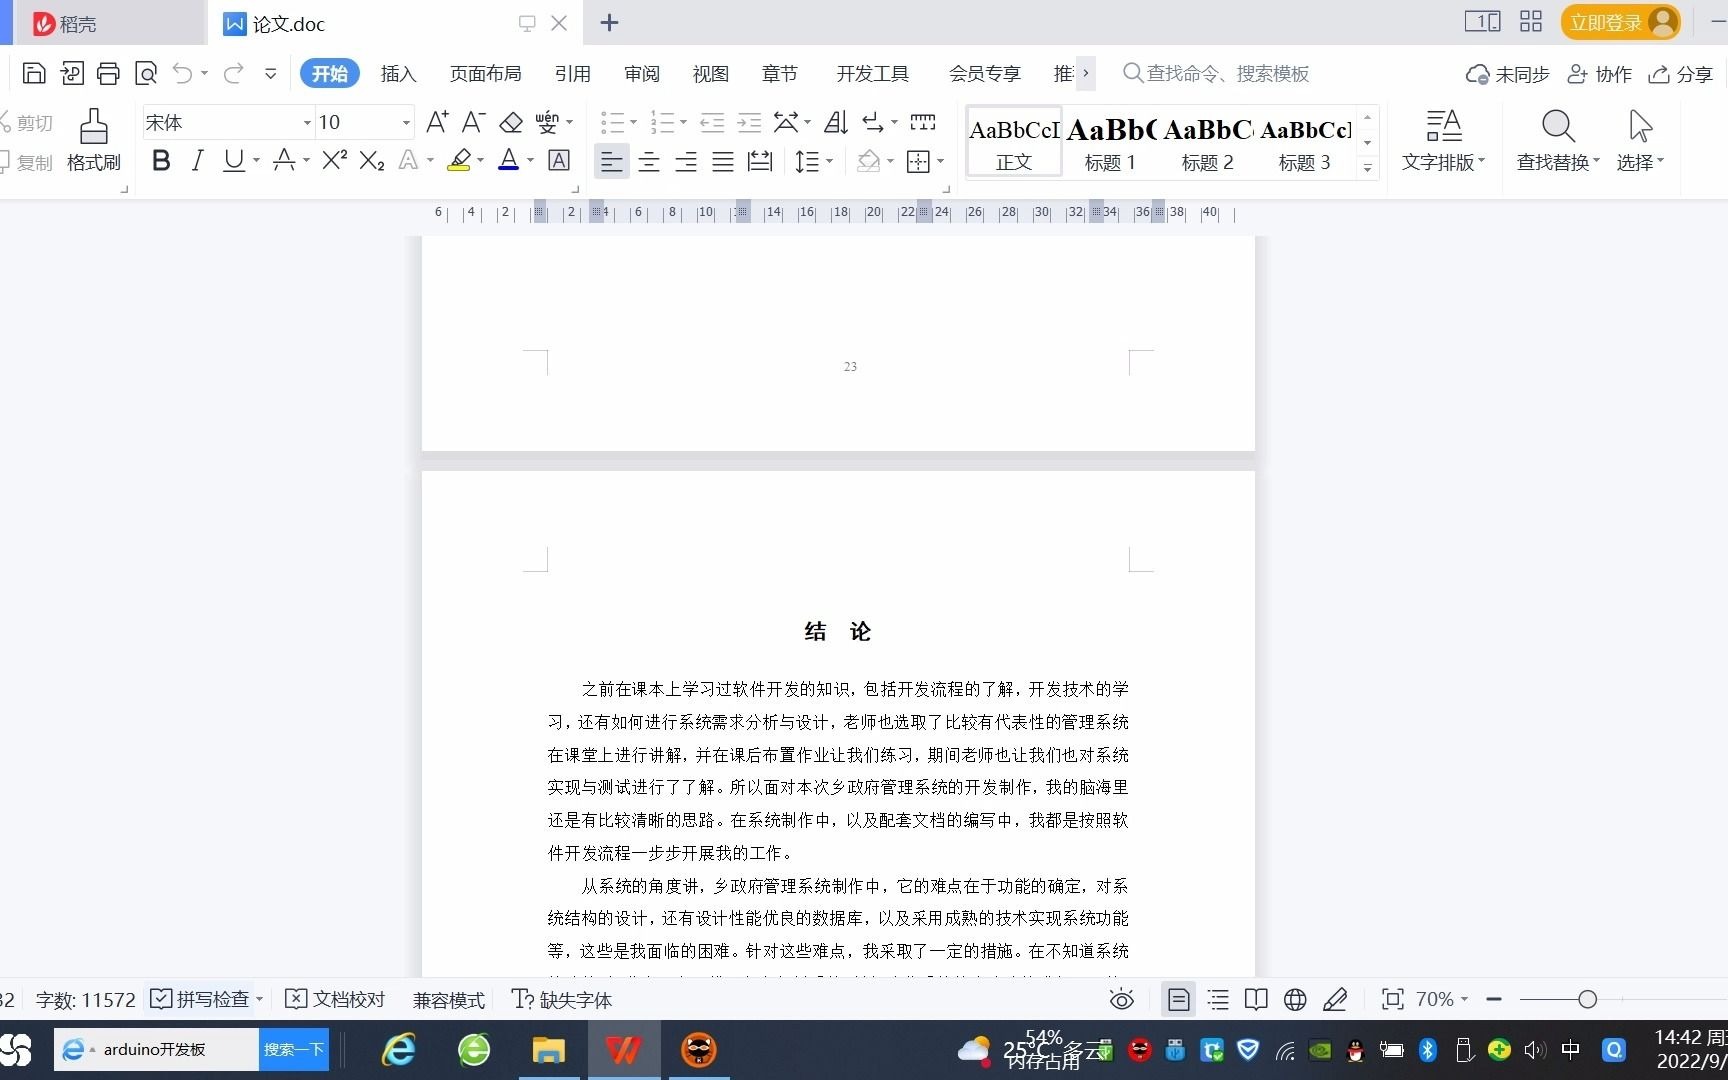1728x1080 pixels.
Task: Open the 页面布局 (Page Layout) tab
Action: [x=485, y=74]
